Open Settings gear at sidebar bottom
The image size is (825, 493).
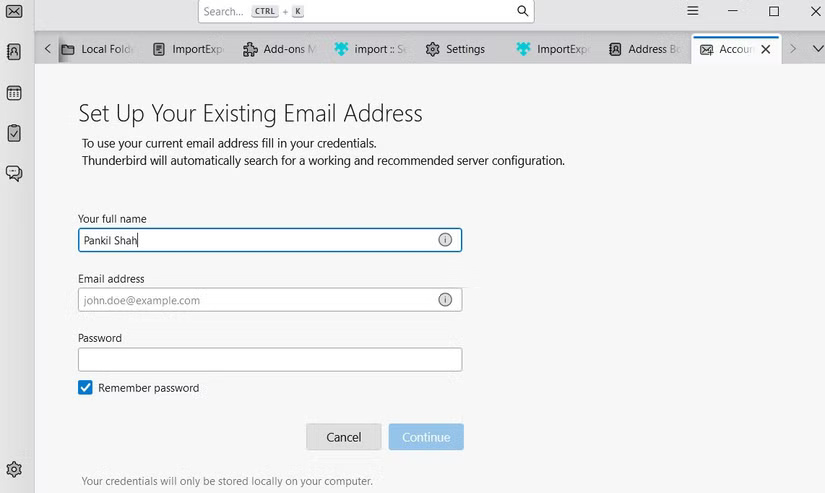tap(14, 469)
